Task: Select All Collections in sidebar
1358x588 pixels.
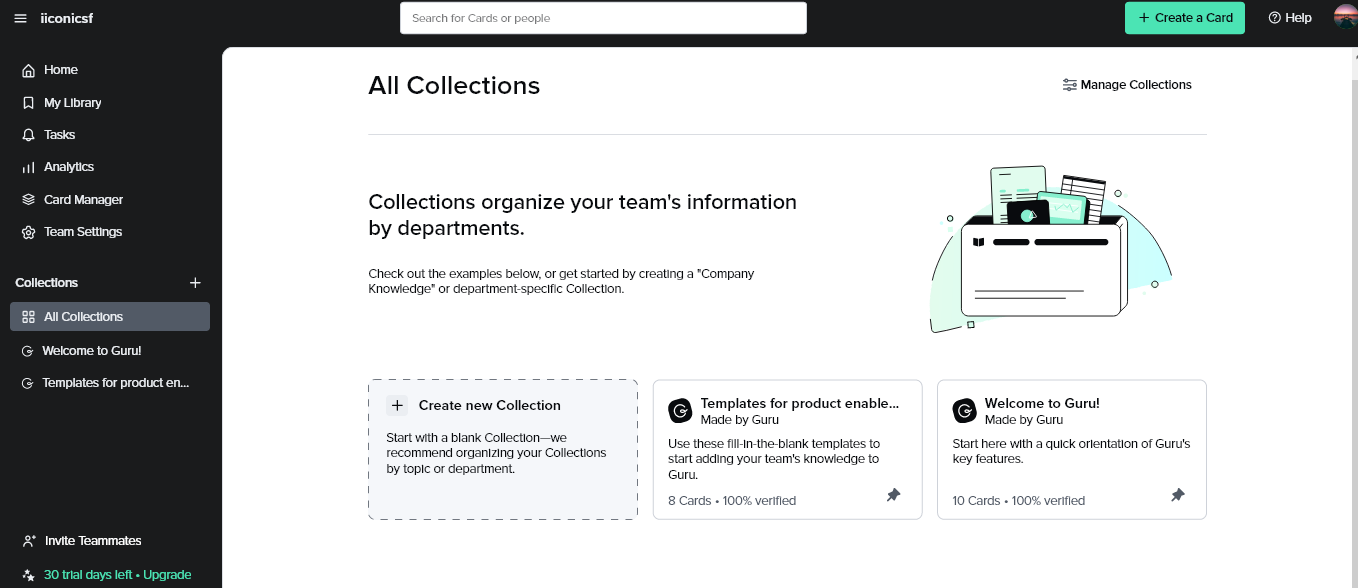Action: coord(110,317)
